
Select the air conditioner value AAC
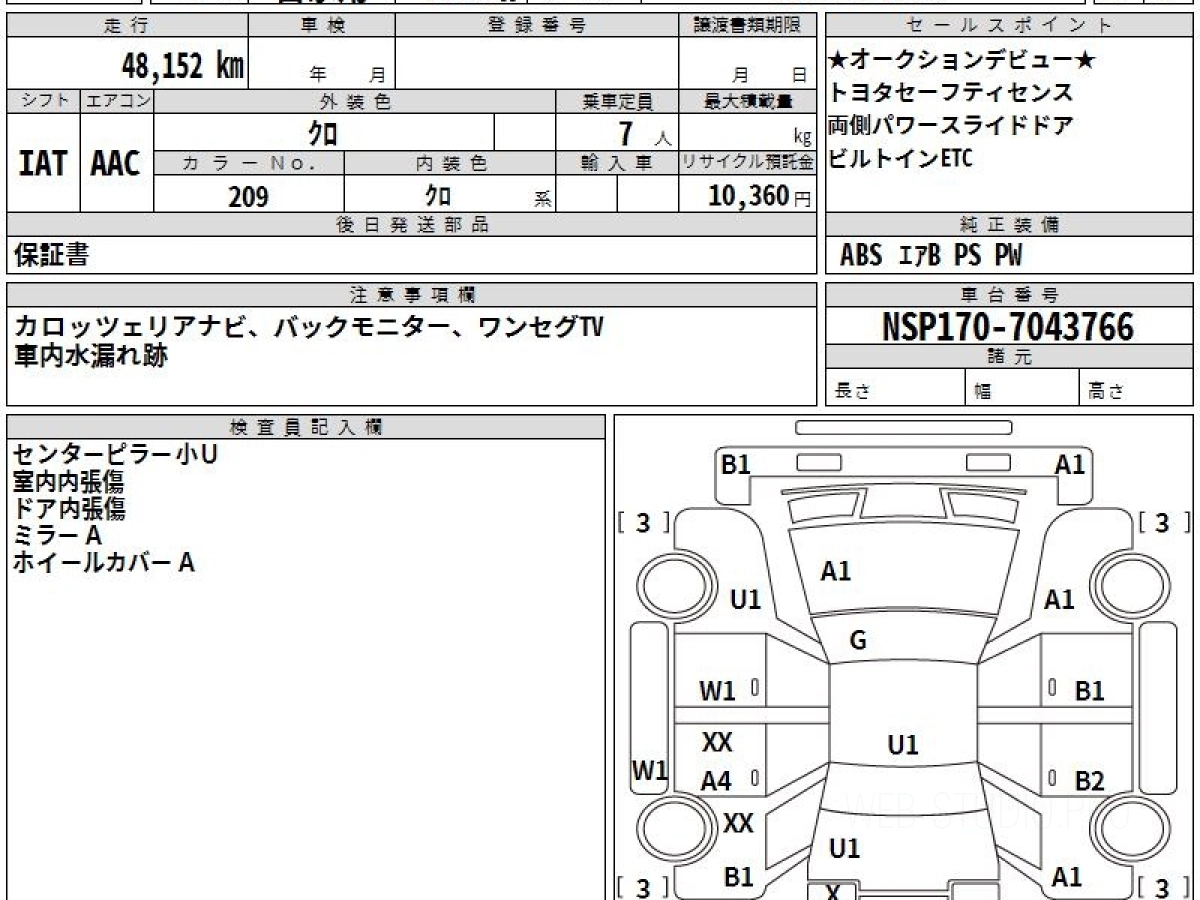pyautogui.click(x=116, y=164)
